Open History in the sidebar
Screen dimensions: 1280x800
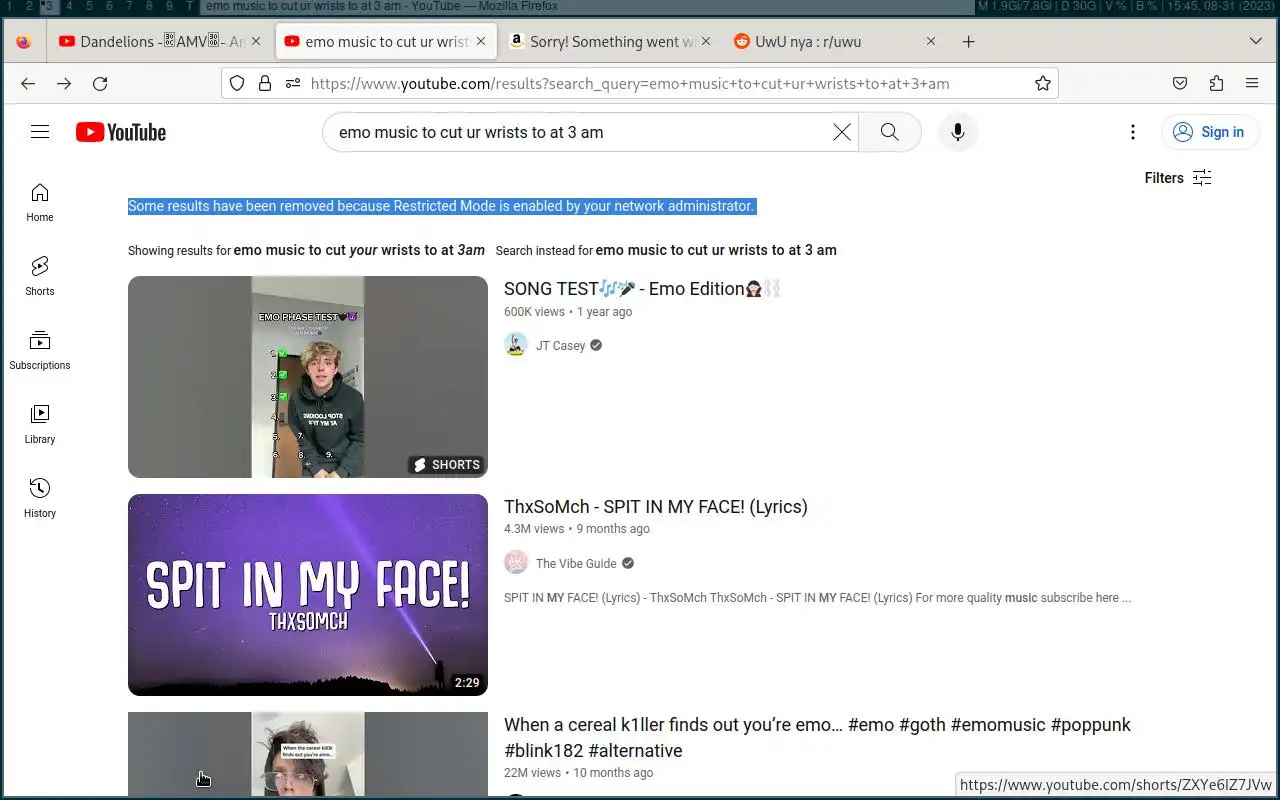point(40,498)
